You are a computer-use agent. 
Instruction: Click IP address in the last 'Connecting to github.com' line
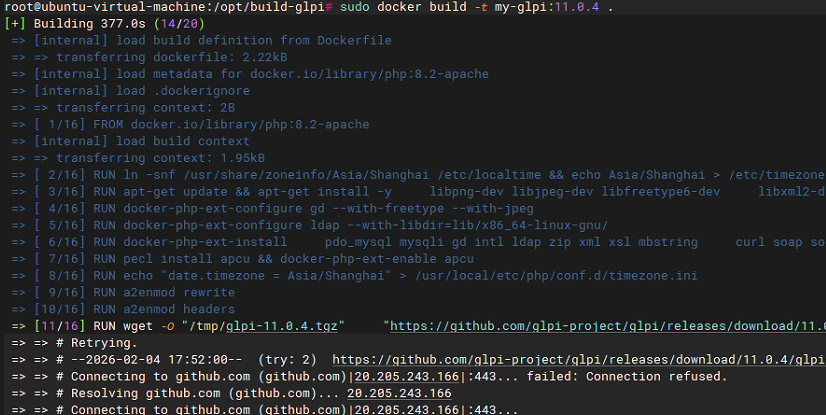pos(407,409)
